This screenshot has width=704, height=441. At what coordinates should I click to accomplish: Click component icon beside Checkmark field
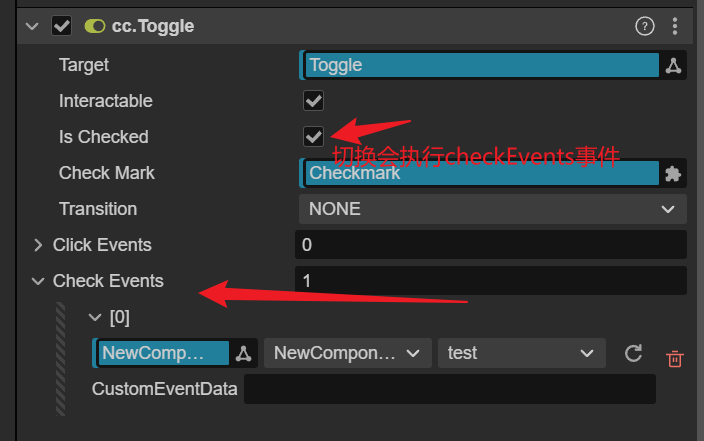coord(673,174)
